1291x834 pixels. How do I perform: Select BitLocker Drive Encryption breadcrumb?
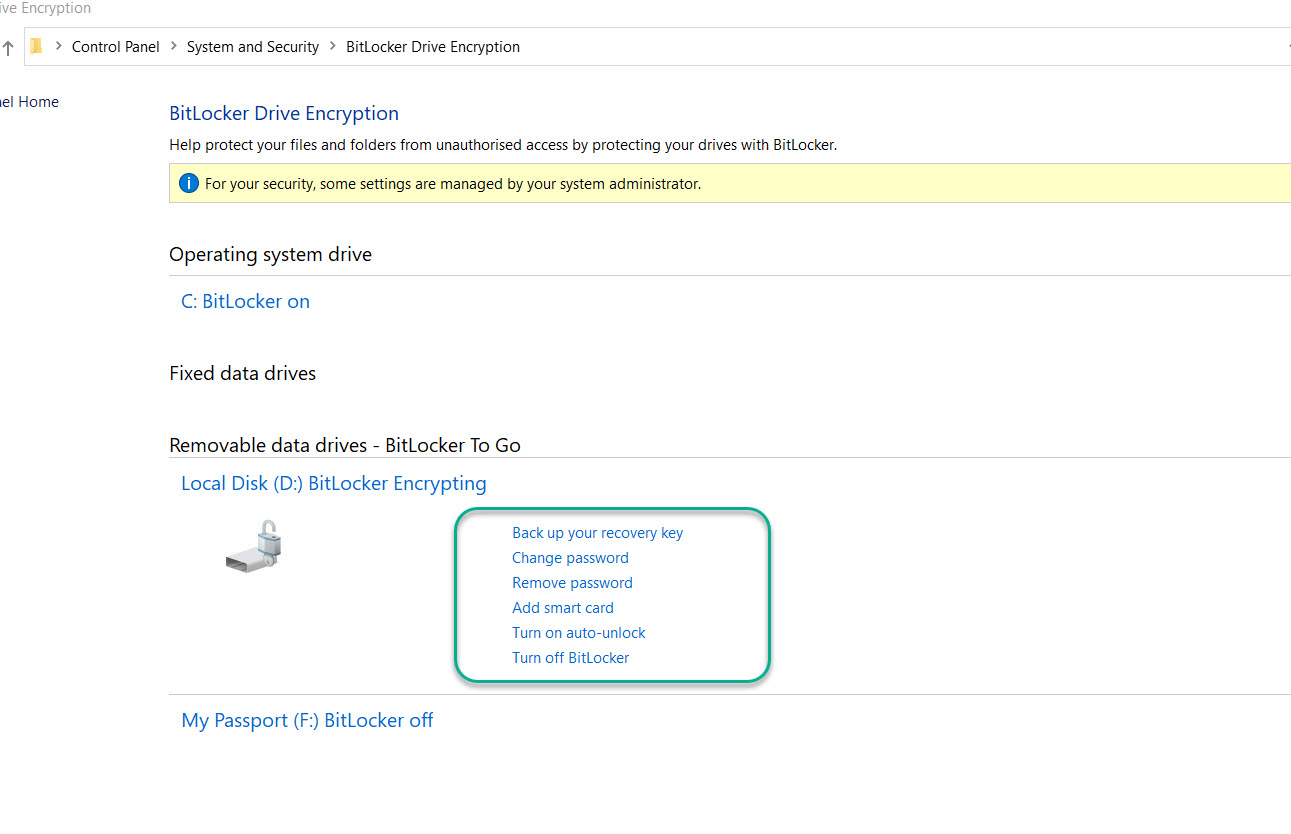click(433, 46)
